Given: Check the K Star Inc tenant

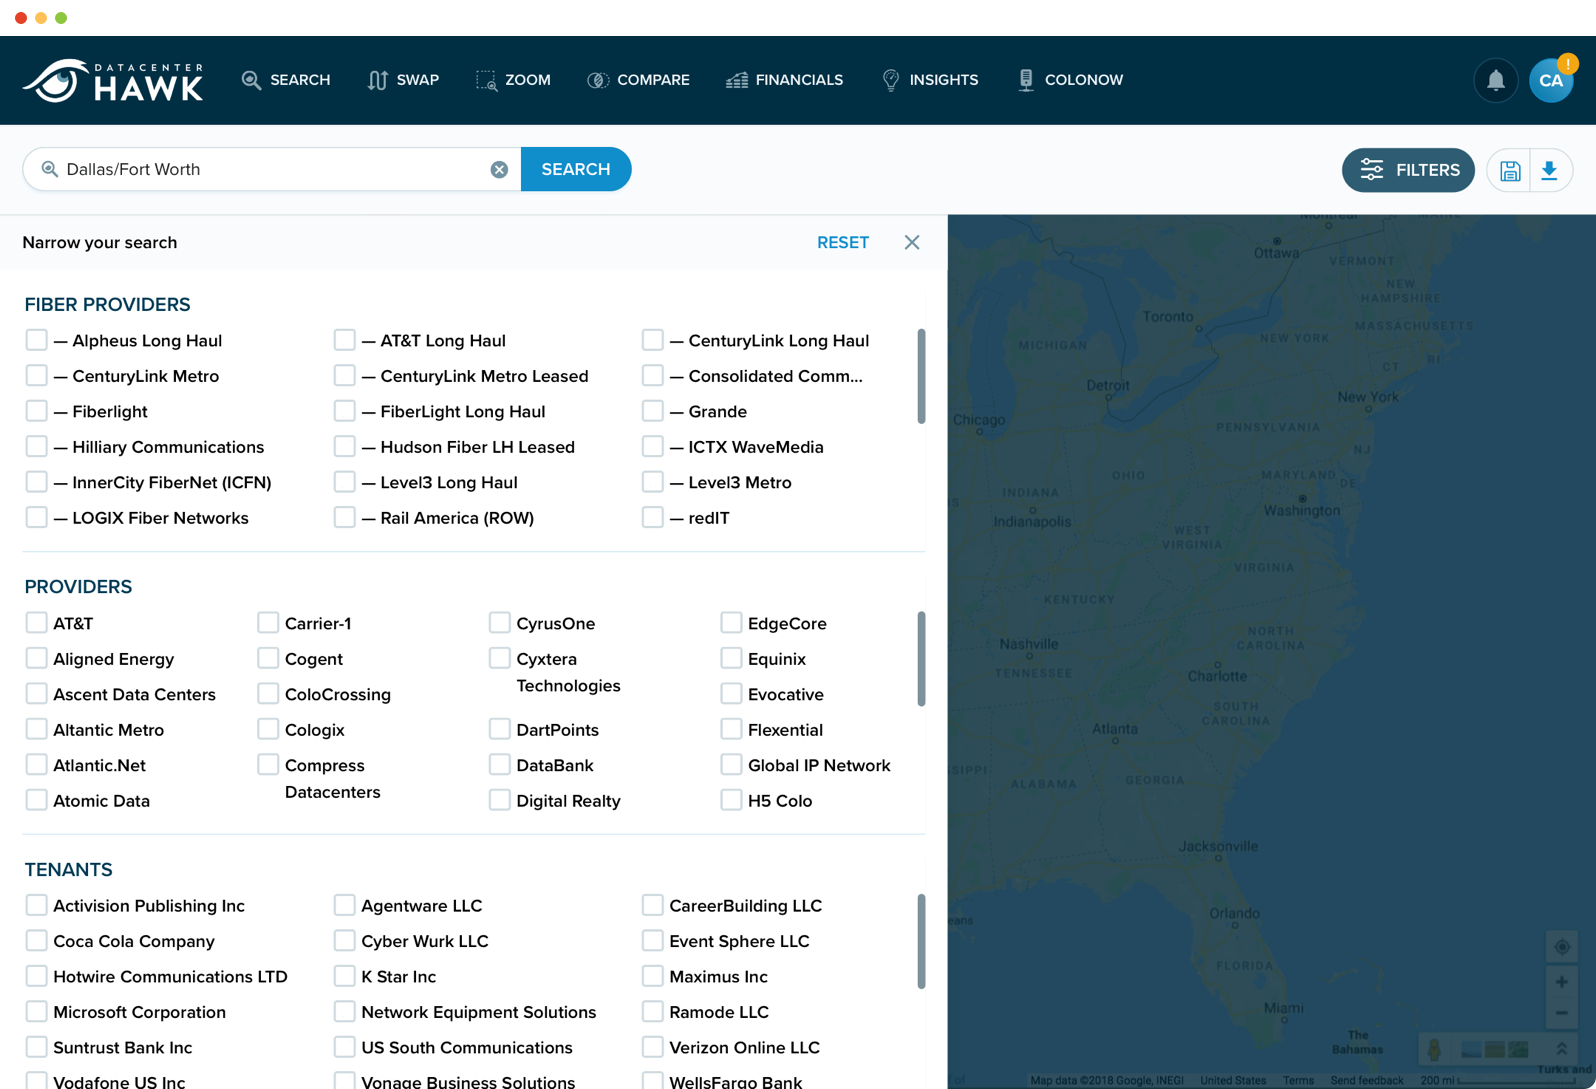Looking at the screenshot, I should click(344, 976).
